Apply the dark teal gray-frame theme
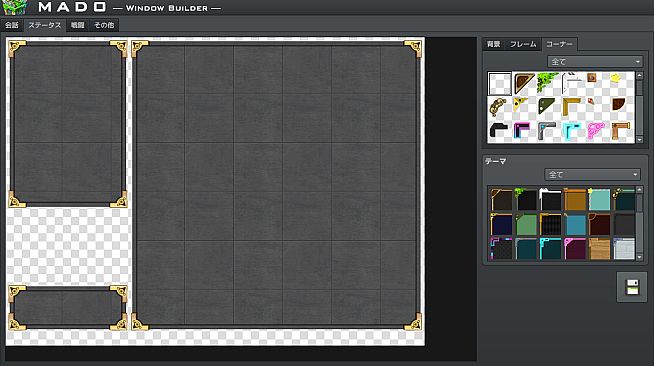654x366 pixels. [526, 249]
